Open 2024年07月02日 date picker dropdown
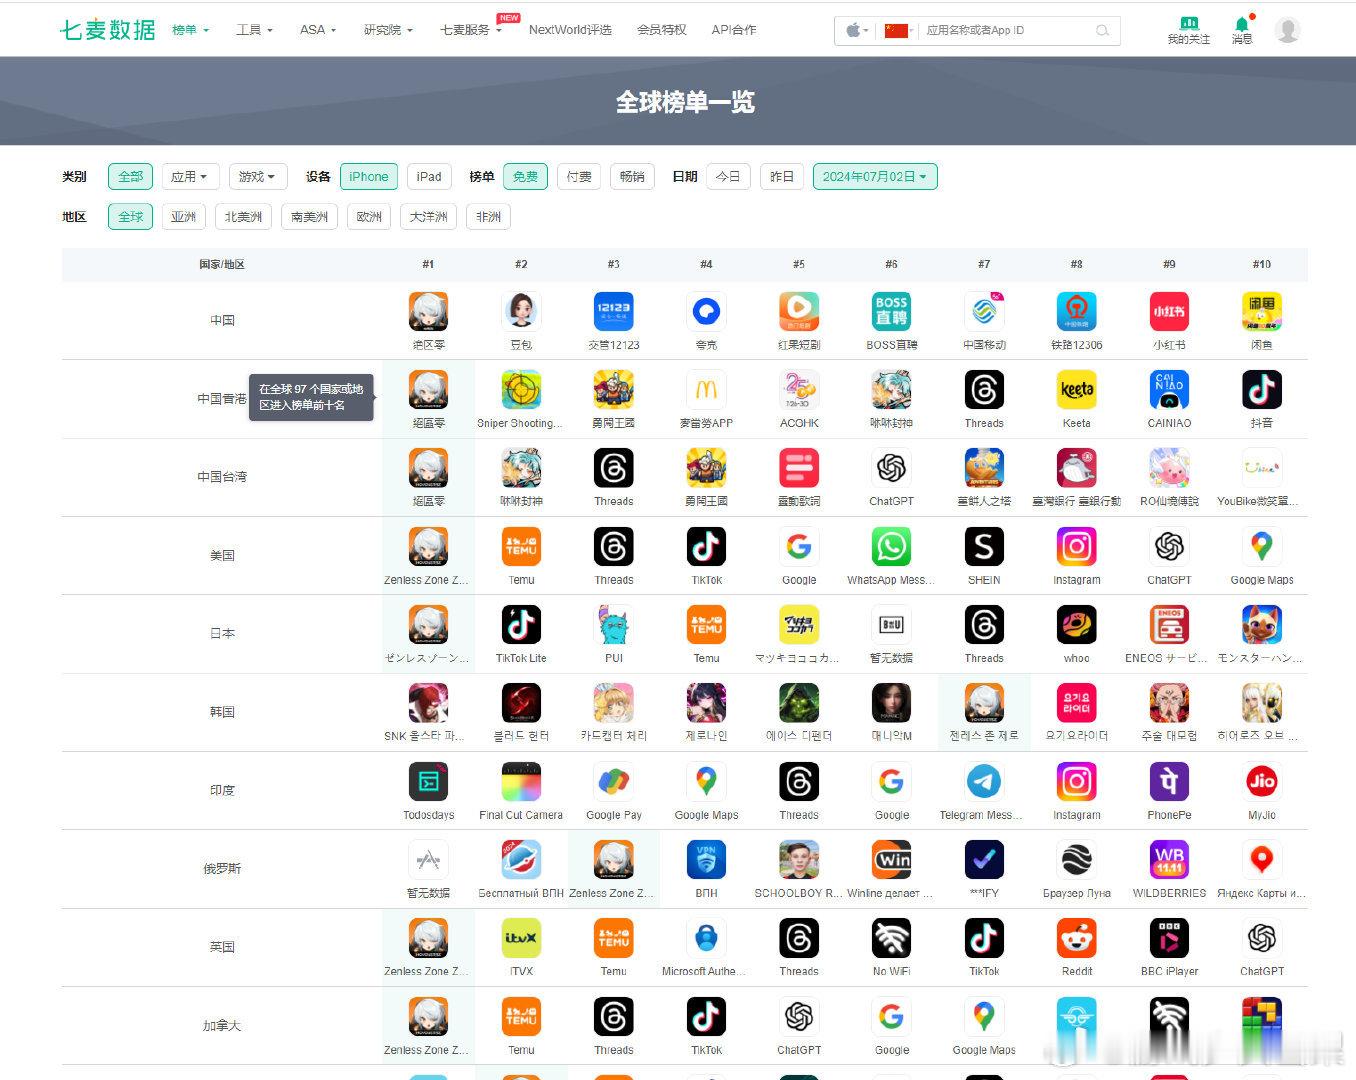This screenshot has height=1080, width=1356. click(875, 176)
